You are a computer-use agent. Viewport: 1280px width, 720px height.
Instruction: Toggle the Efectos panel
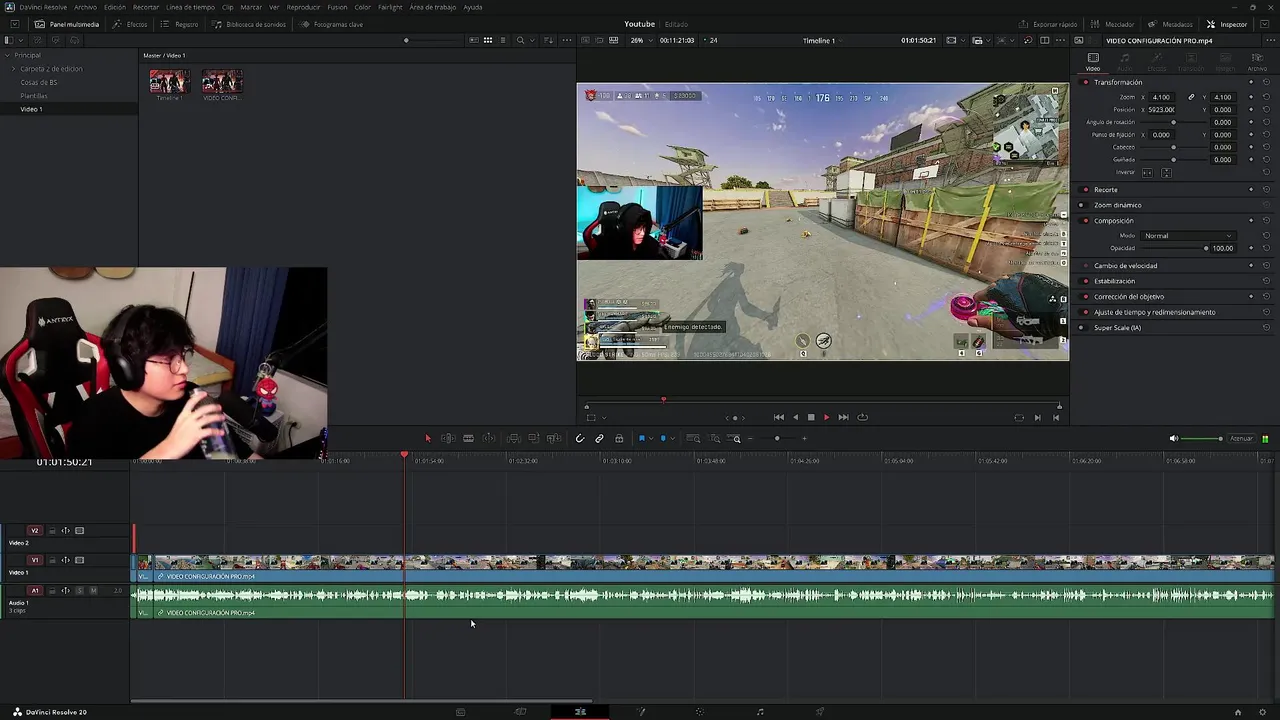130,24
